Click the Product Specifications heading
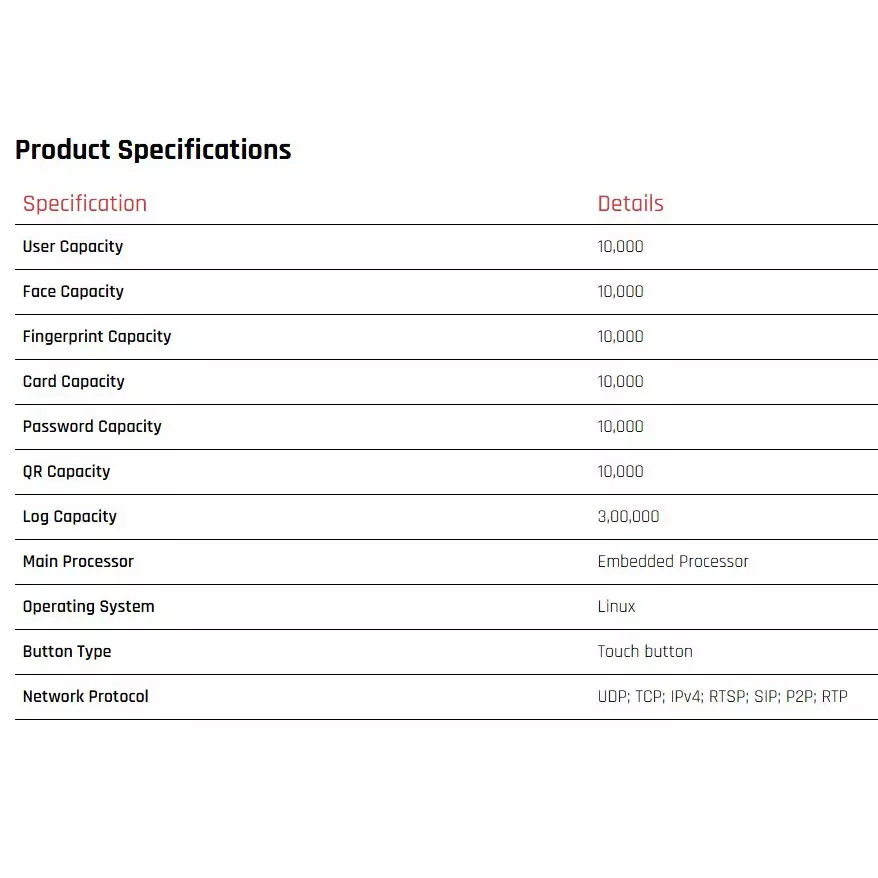This screenshot has width=878, height=878. [x=153, y=150]
